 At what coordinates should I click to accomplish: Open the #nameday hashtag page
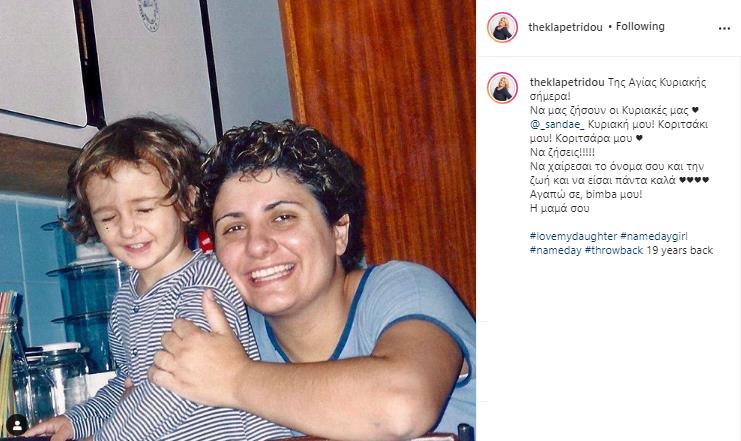click(x=555, y=250)
